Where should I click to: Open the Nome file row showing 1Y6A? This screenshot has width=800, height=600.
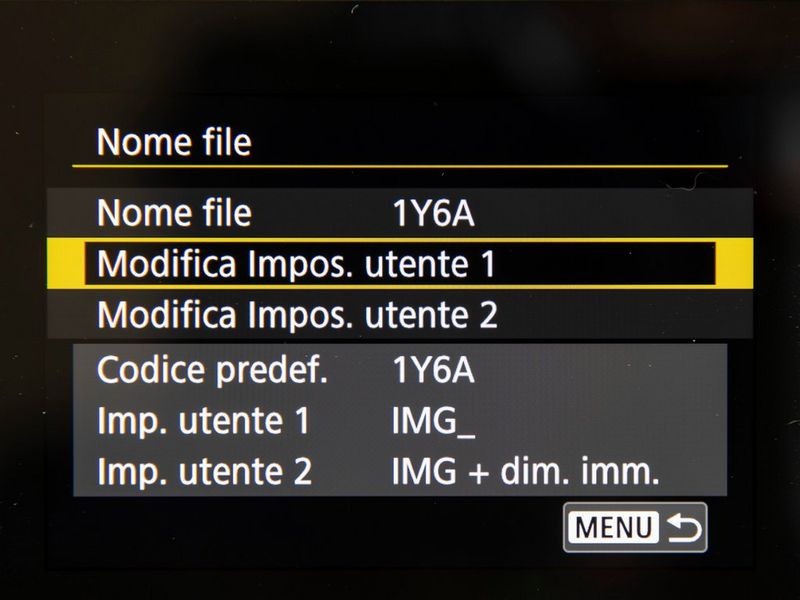[400, 212]
